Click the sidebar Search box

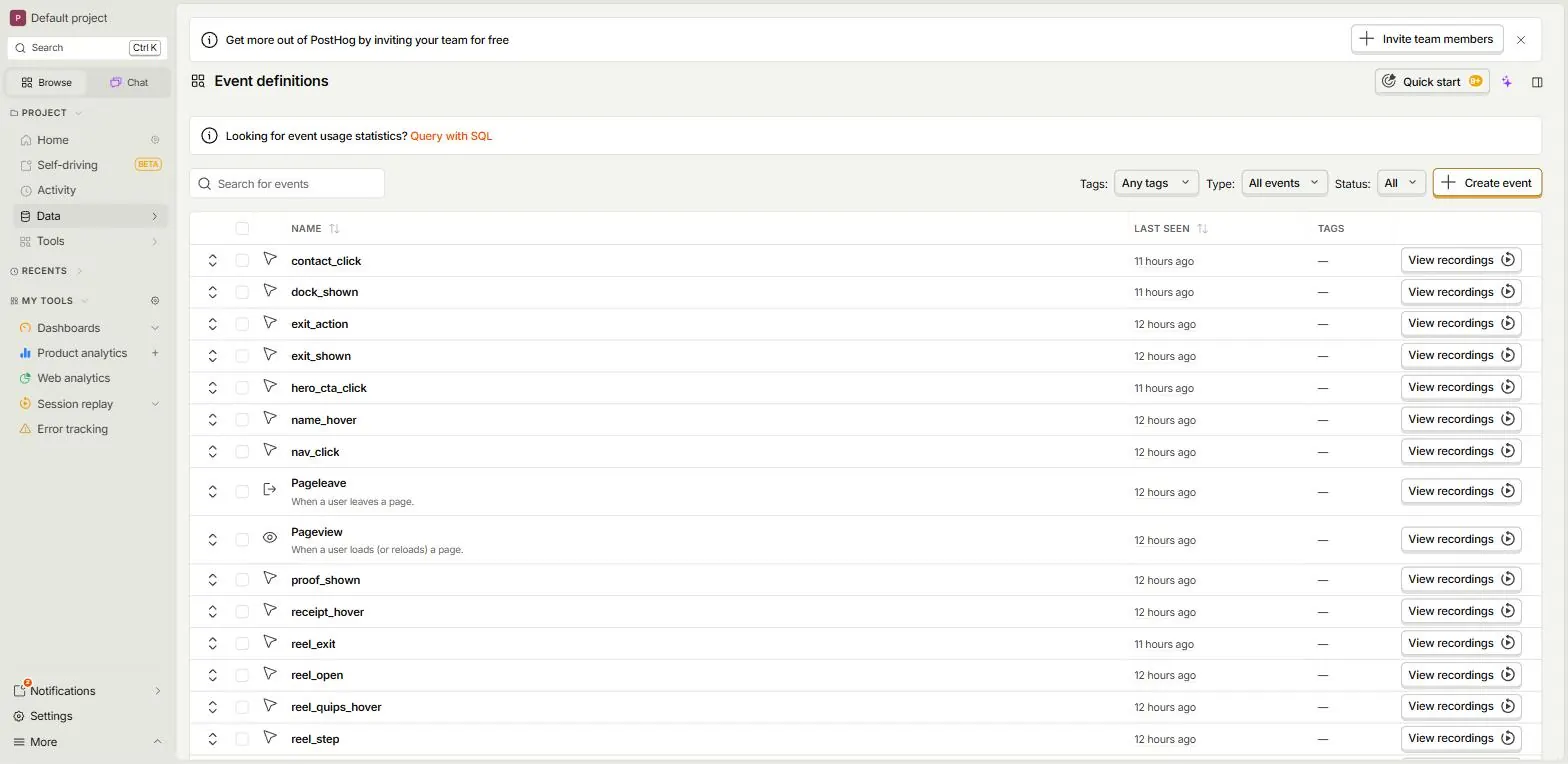[87, 48]
